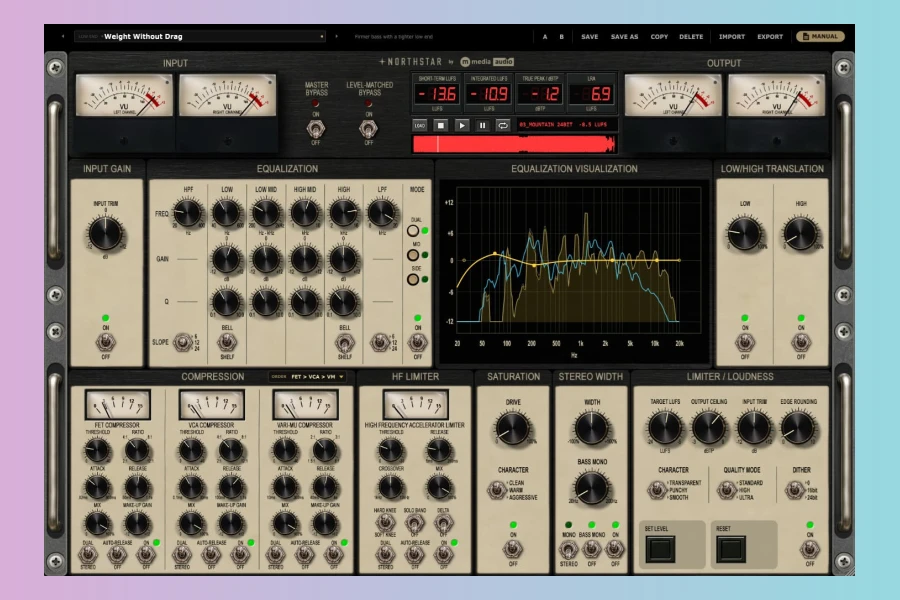Toggle the Input Gain ON/OFF switch
The height and width of the screenshot is (600, 900).
tap(106, 342)
